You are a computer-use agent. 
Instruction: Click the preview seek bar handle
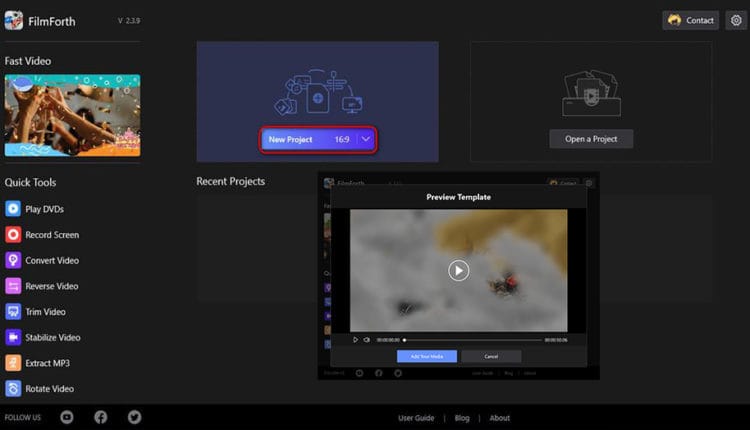click(404, 340)
